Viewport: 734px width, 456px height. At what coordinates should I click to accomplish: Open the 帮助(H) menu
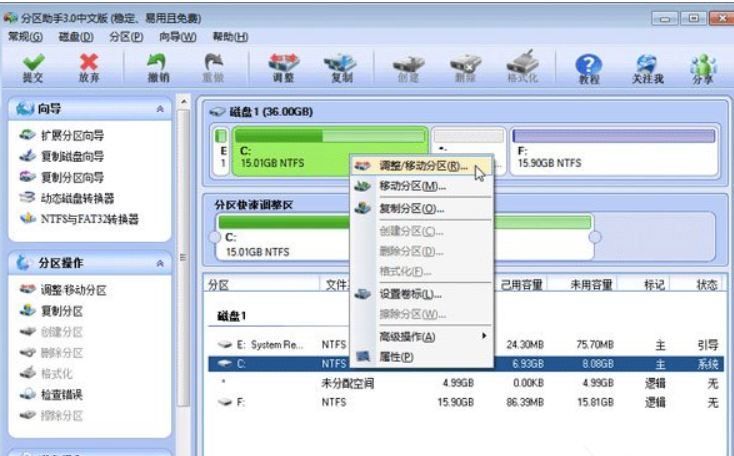[x=230, y=37]
